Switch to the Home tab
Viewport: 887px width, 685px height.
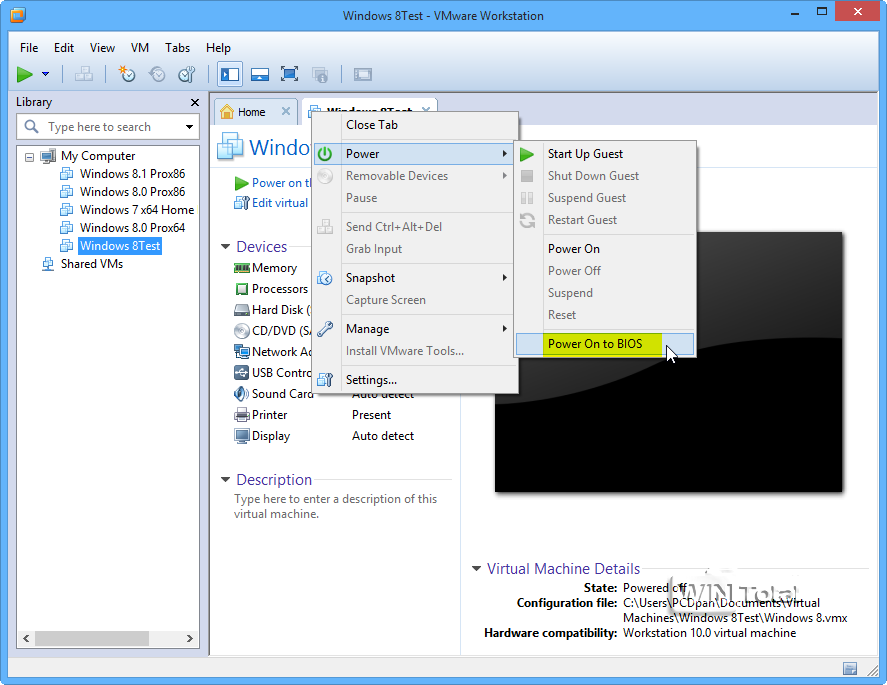(x=250, y=112)
